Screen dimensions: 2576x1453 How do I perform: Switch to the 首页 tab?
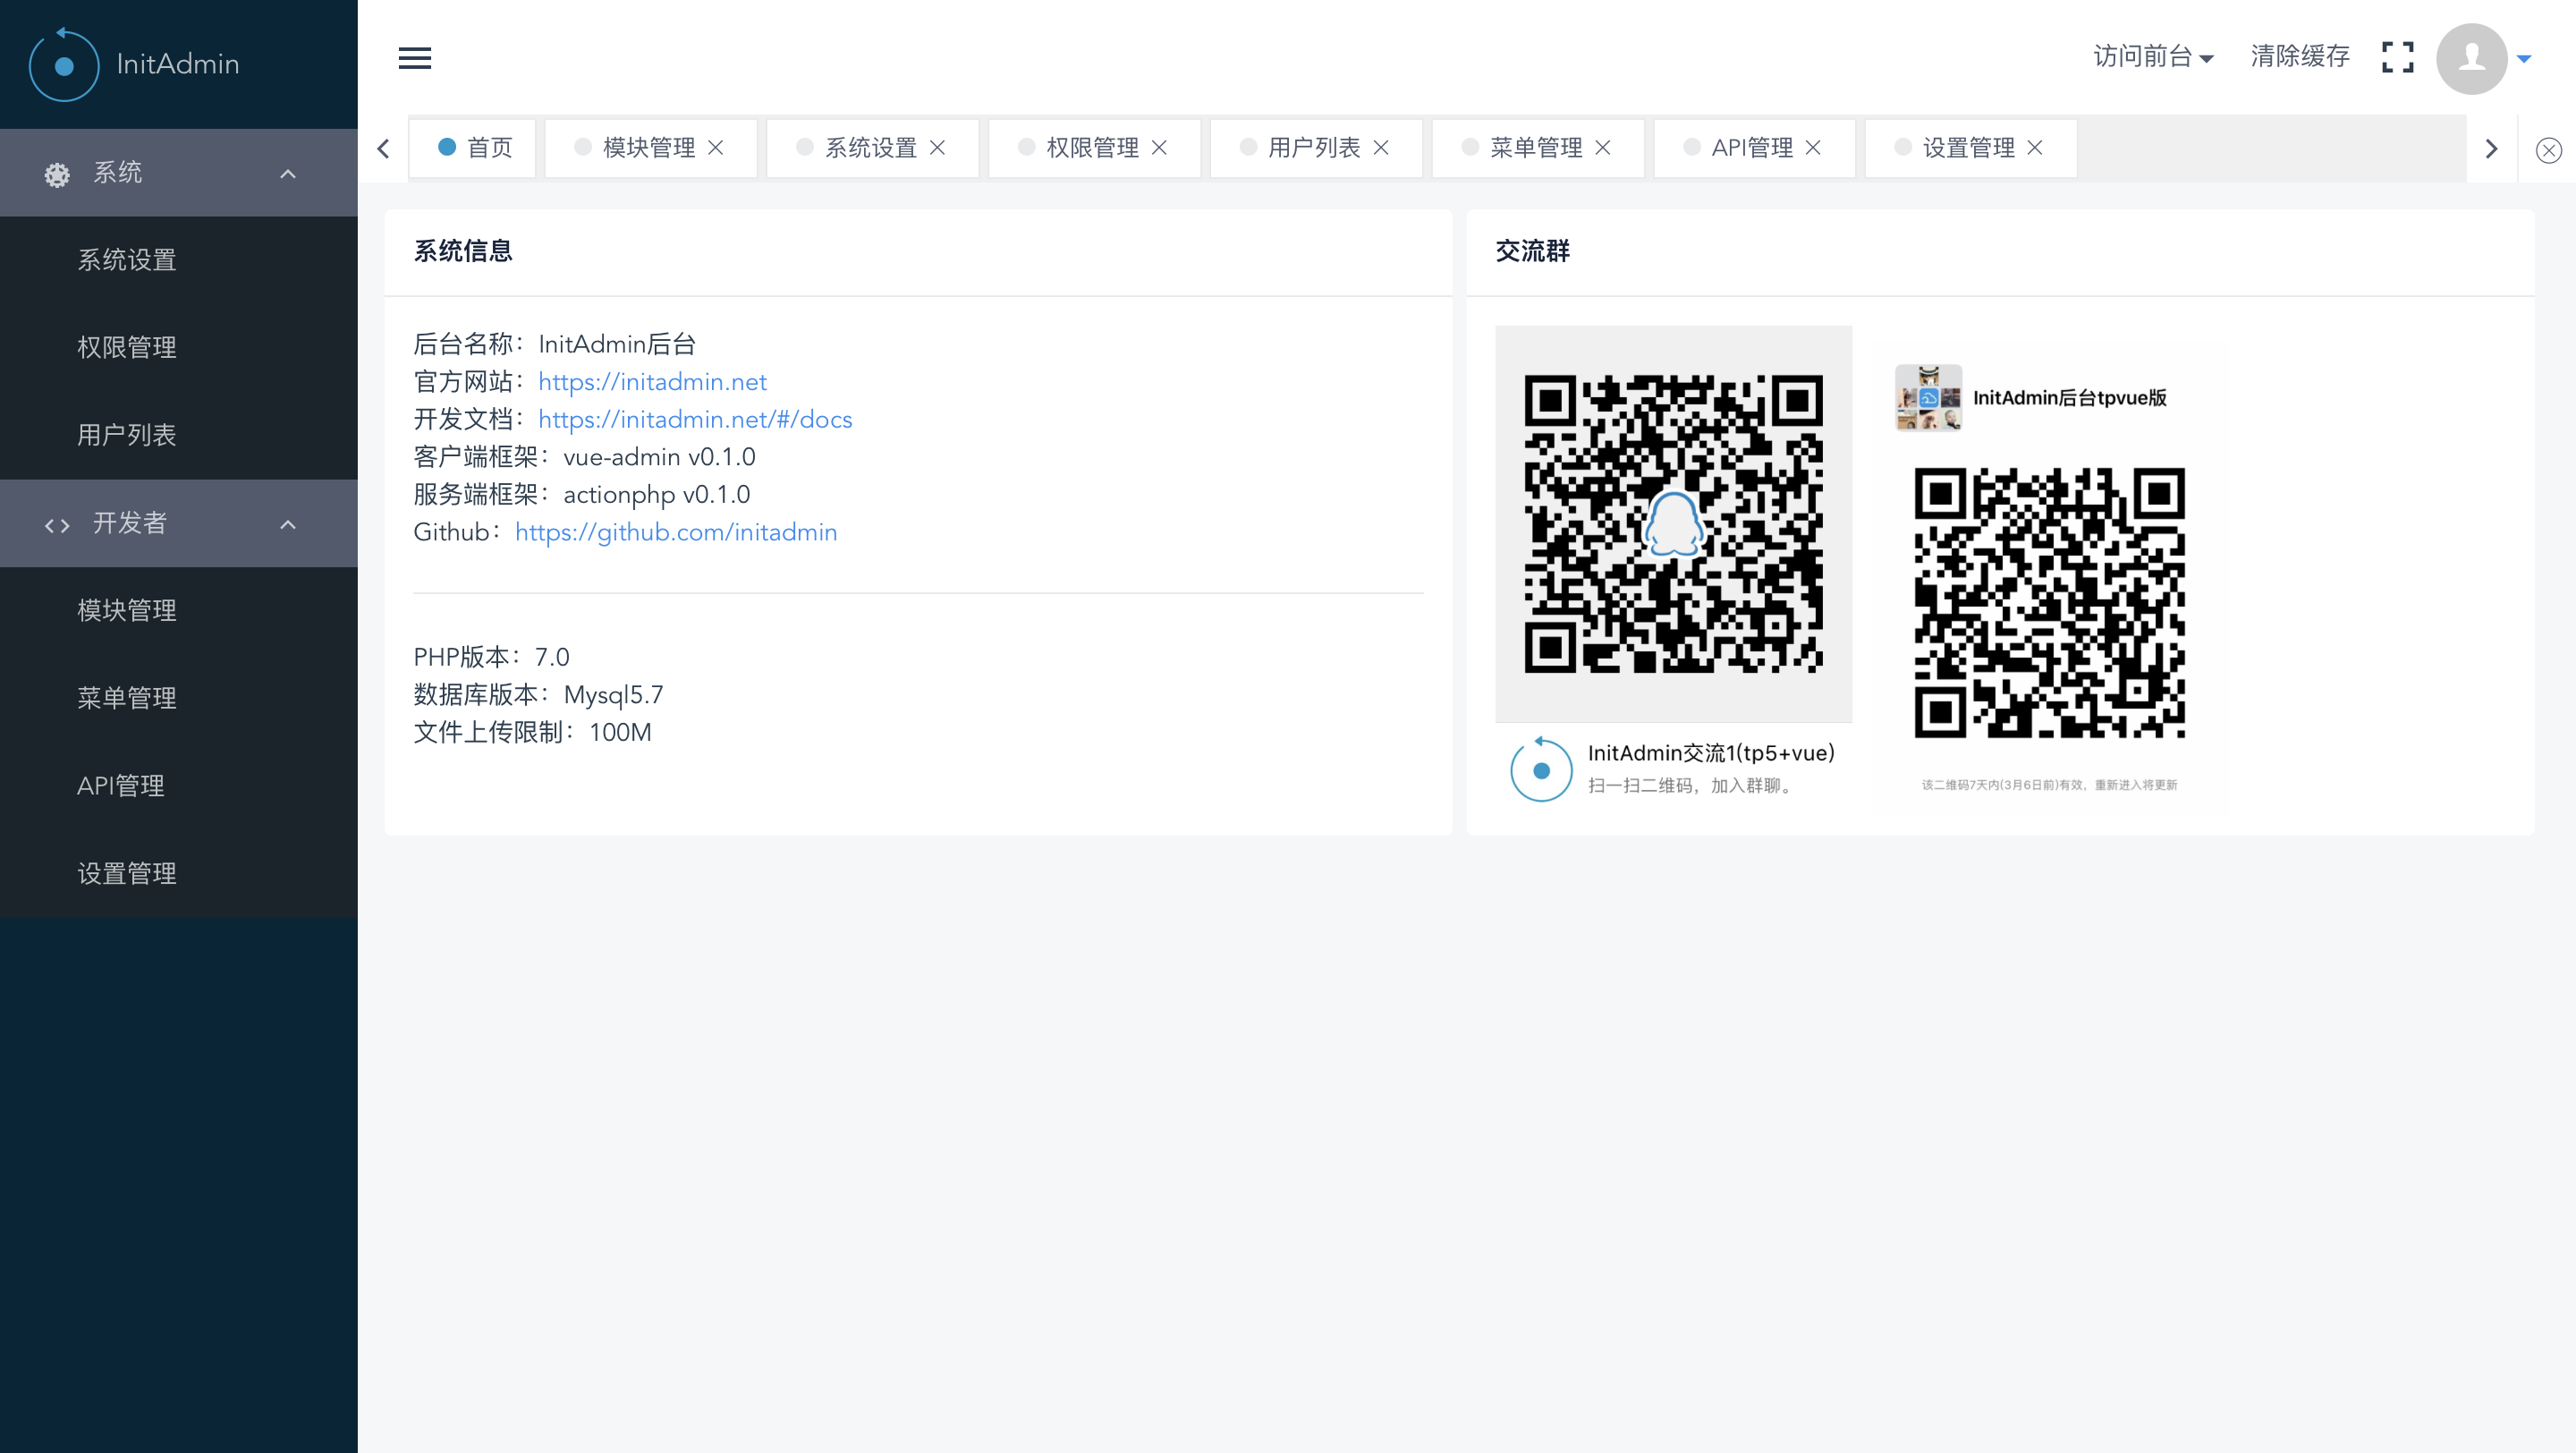pyautogui.click(x=472, y=148)
